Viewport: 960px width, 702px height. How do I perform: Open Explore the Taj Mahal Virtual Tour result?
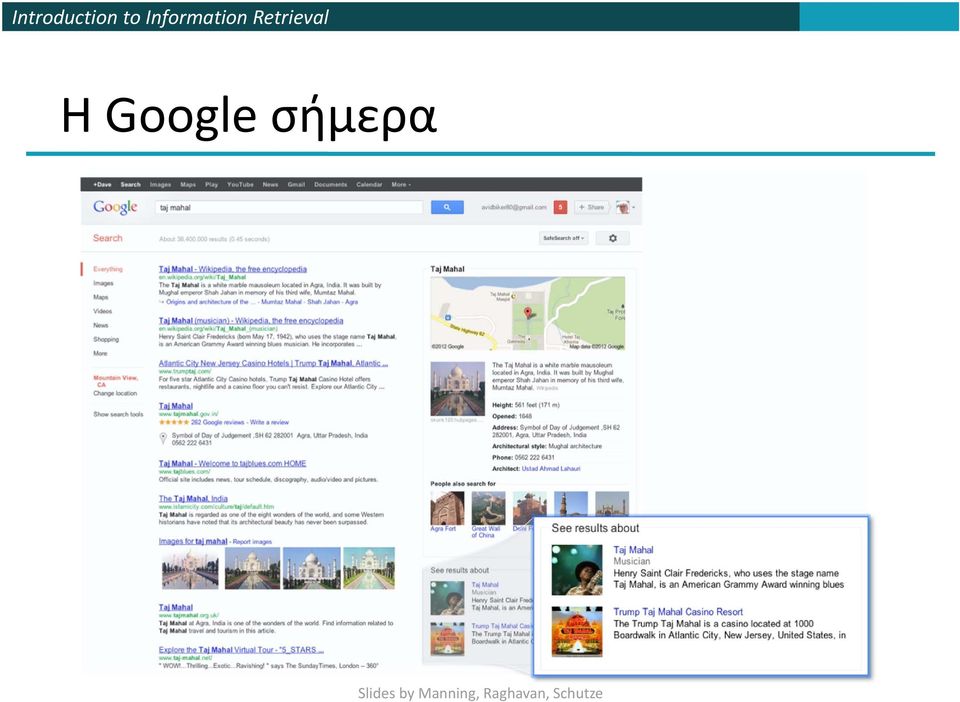tap(241, 650)
